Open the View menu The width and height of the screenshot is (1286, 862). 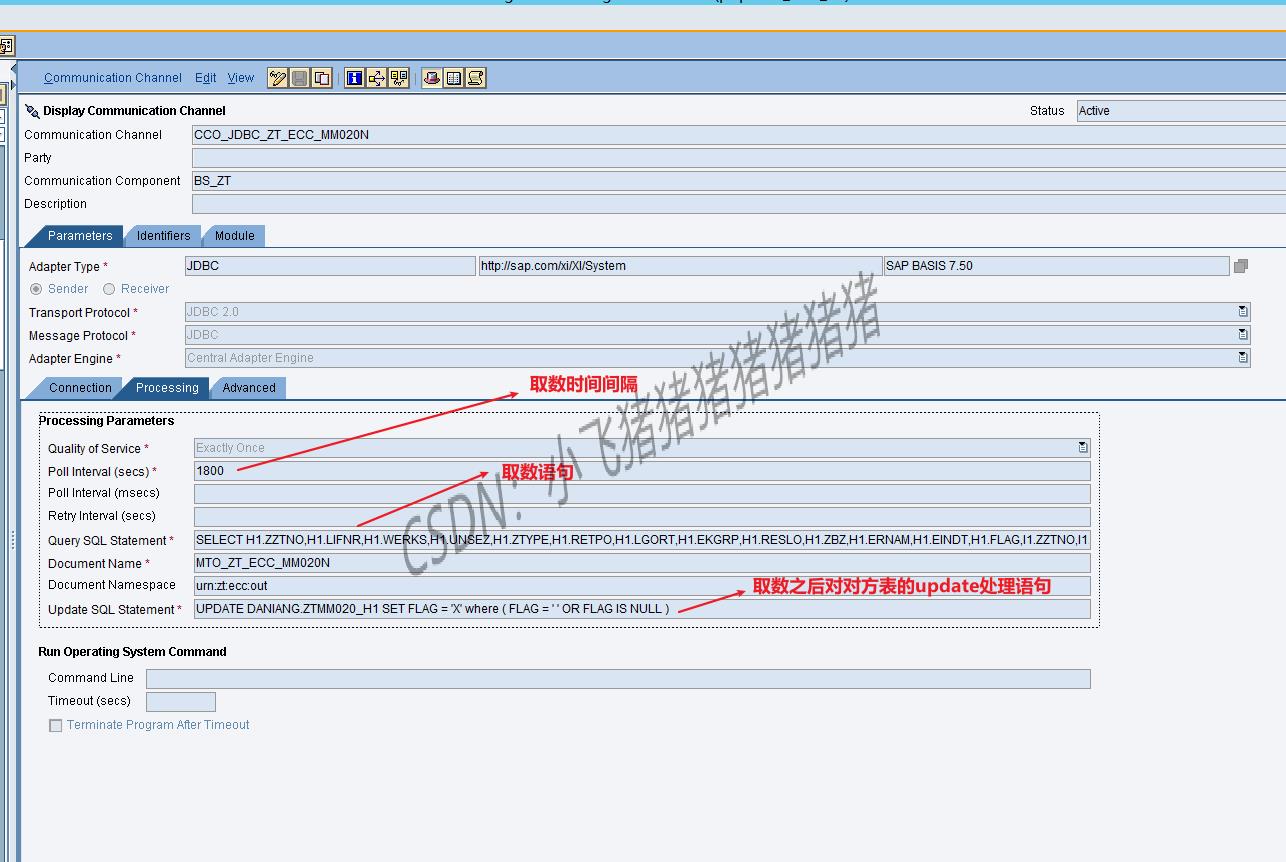point(241,78)
